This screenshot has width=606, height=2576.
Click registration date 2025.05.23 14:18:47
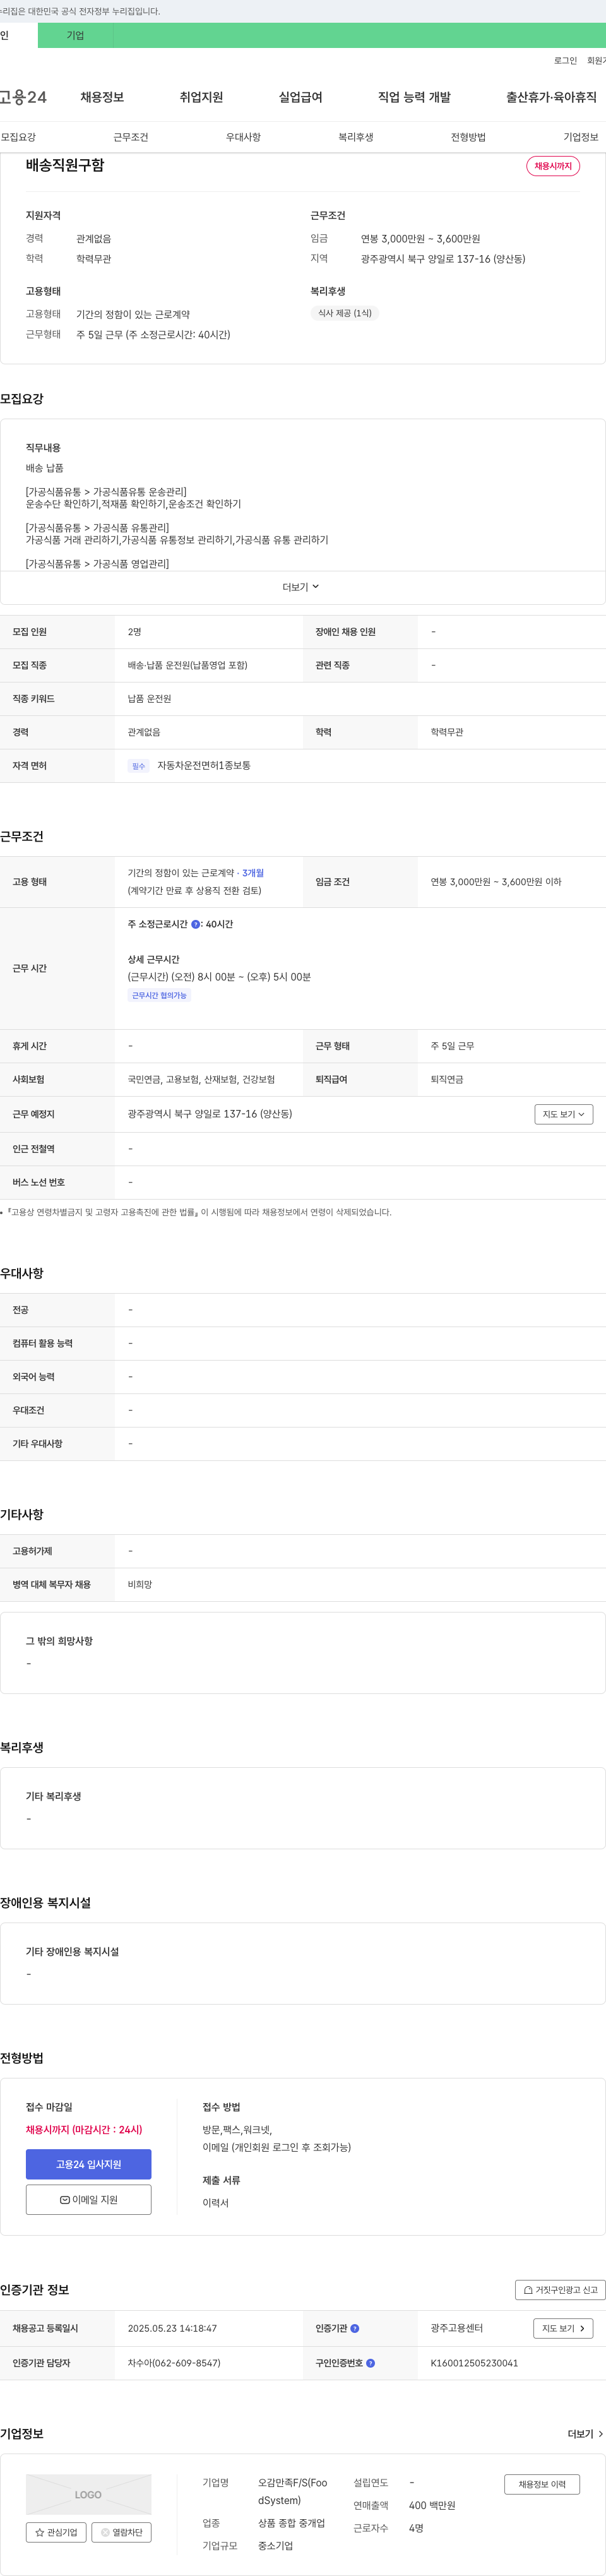[172, 2328]
